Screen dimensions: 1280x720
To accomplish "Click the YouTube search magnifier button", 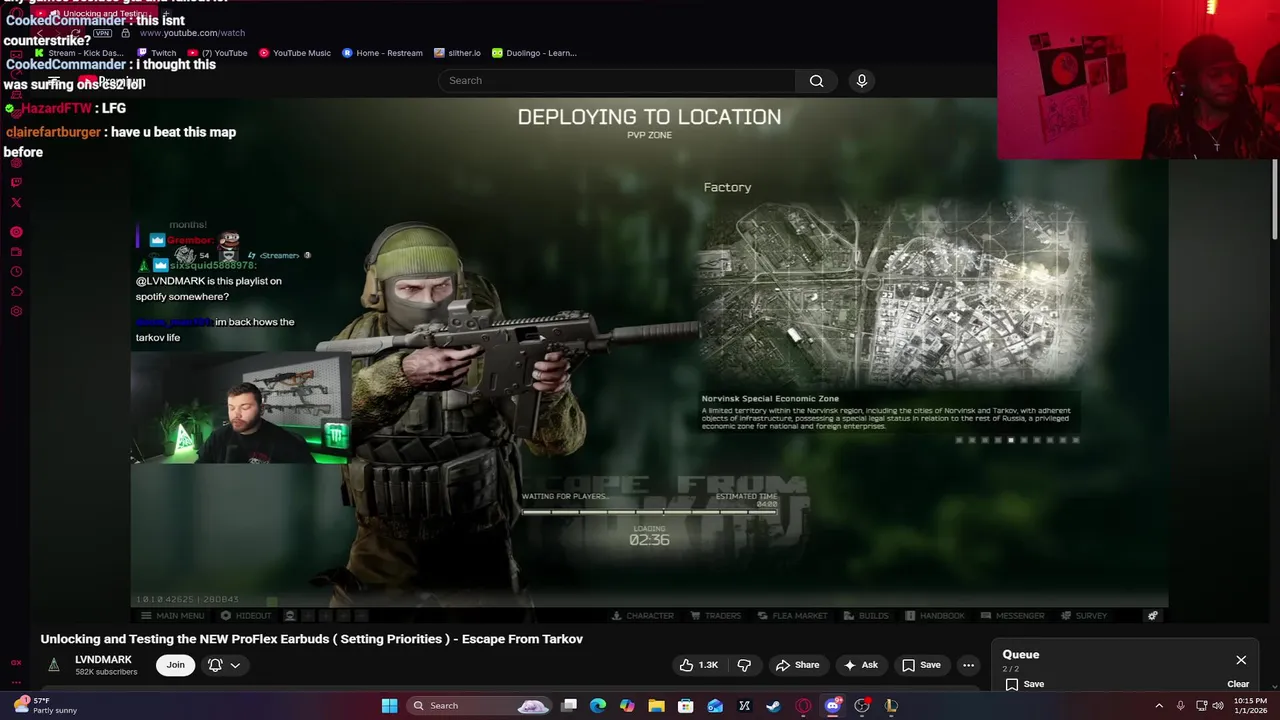I will tap(817, 81).
